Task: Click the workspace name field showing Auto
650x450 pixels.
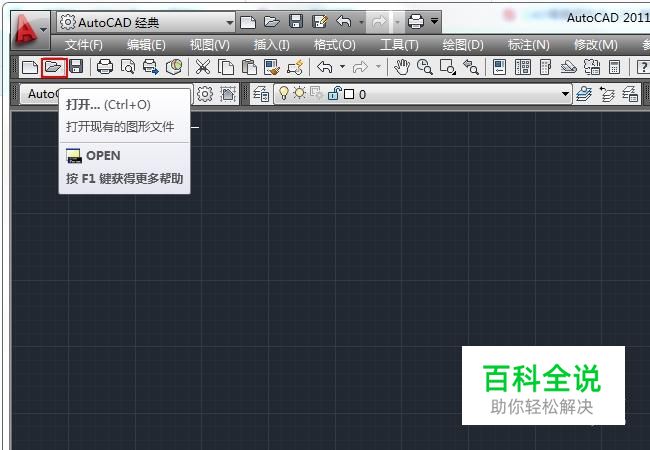Action: [107, 94]
